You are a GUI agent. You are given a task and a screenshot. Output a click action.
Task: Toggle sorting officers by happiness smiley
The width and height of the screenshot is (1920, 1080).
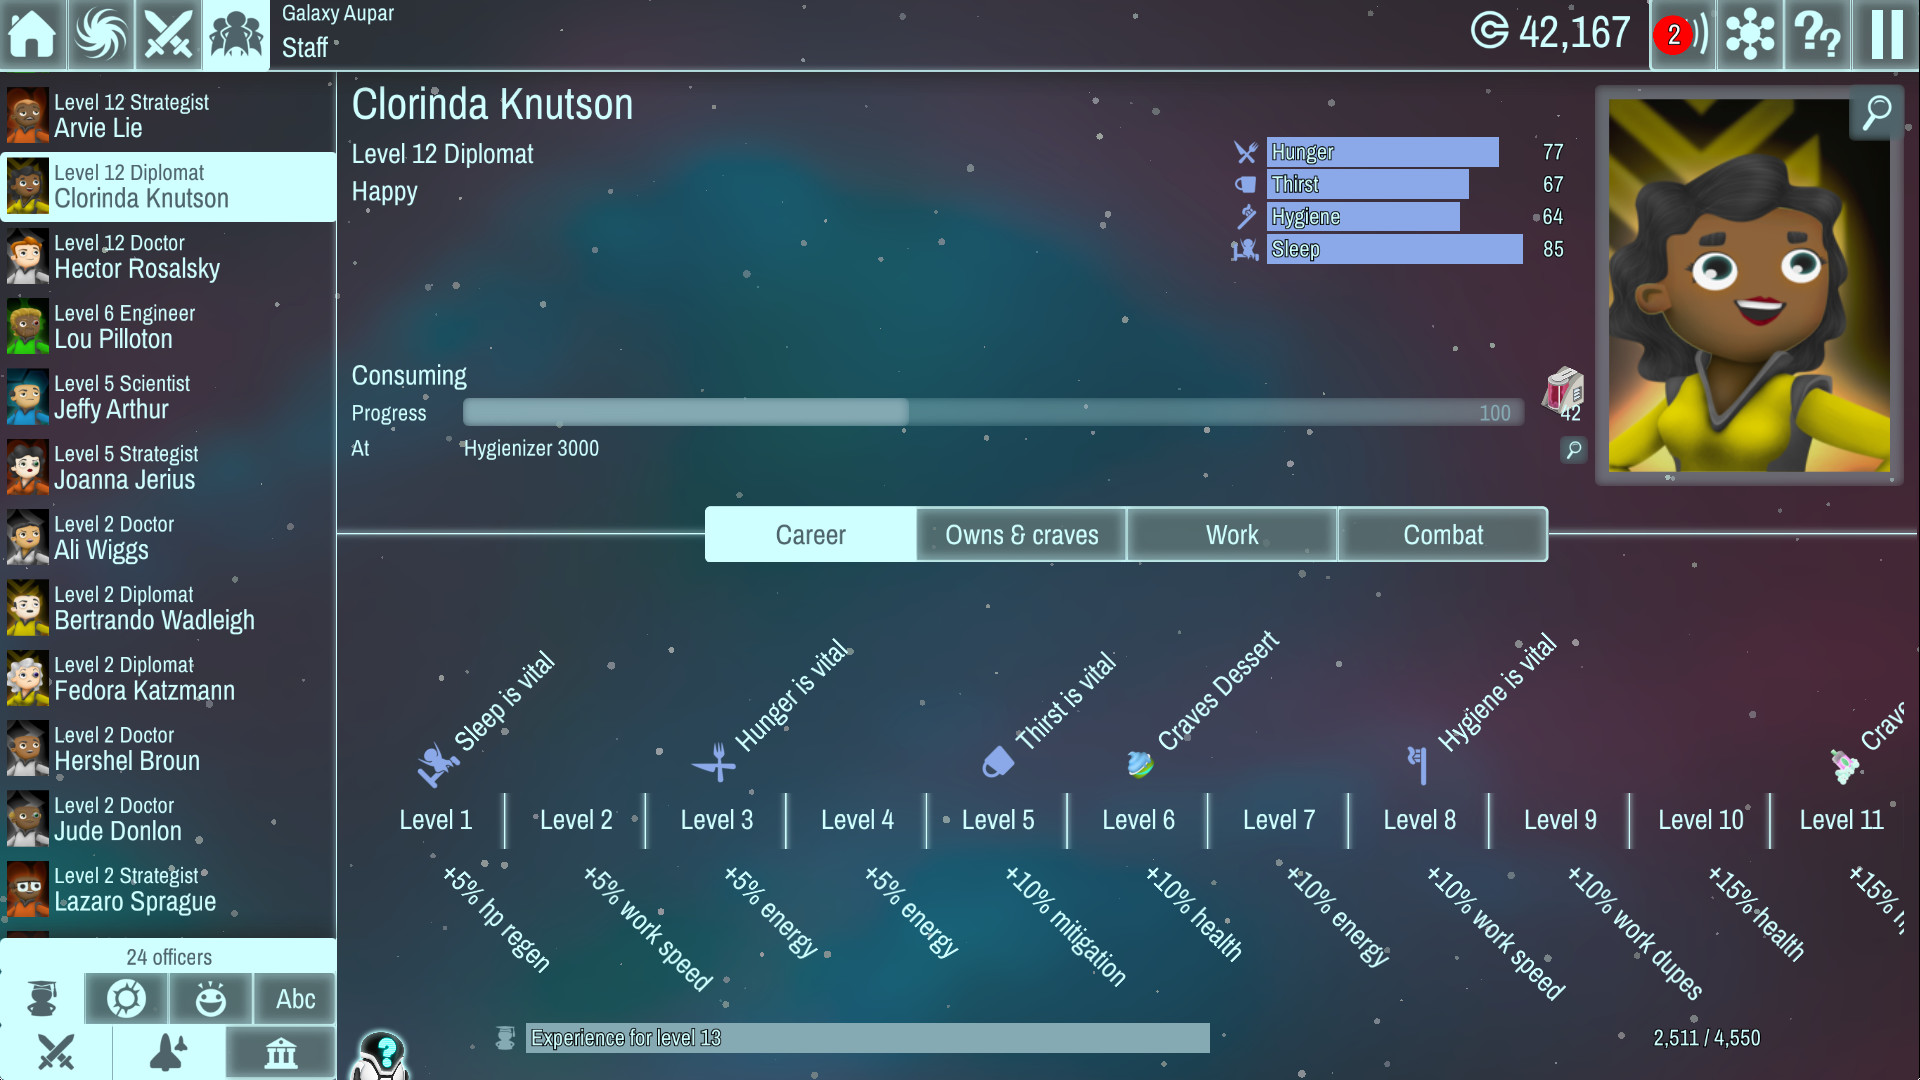click(210, 998)
